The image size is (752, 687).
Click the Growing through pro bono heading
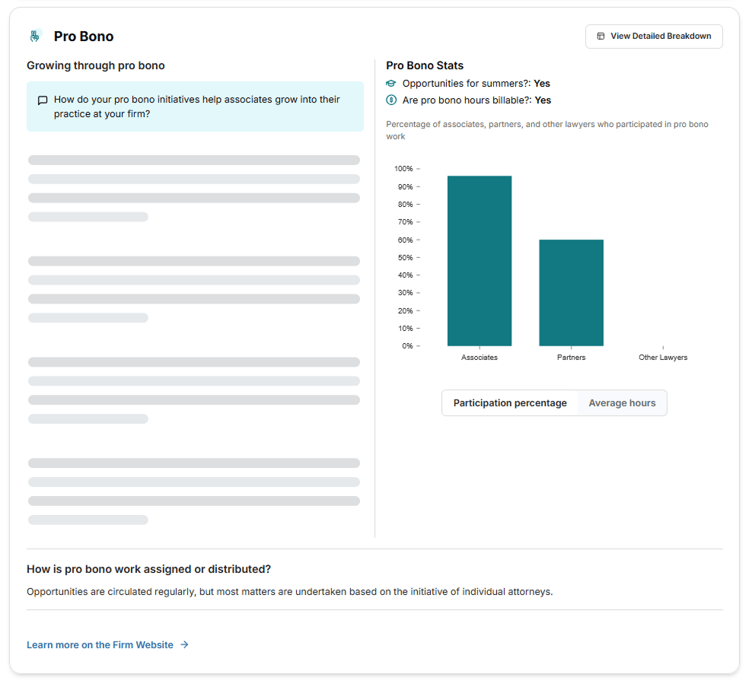coord(96,66)
